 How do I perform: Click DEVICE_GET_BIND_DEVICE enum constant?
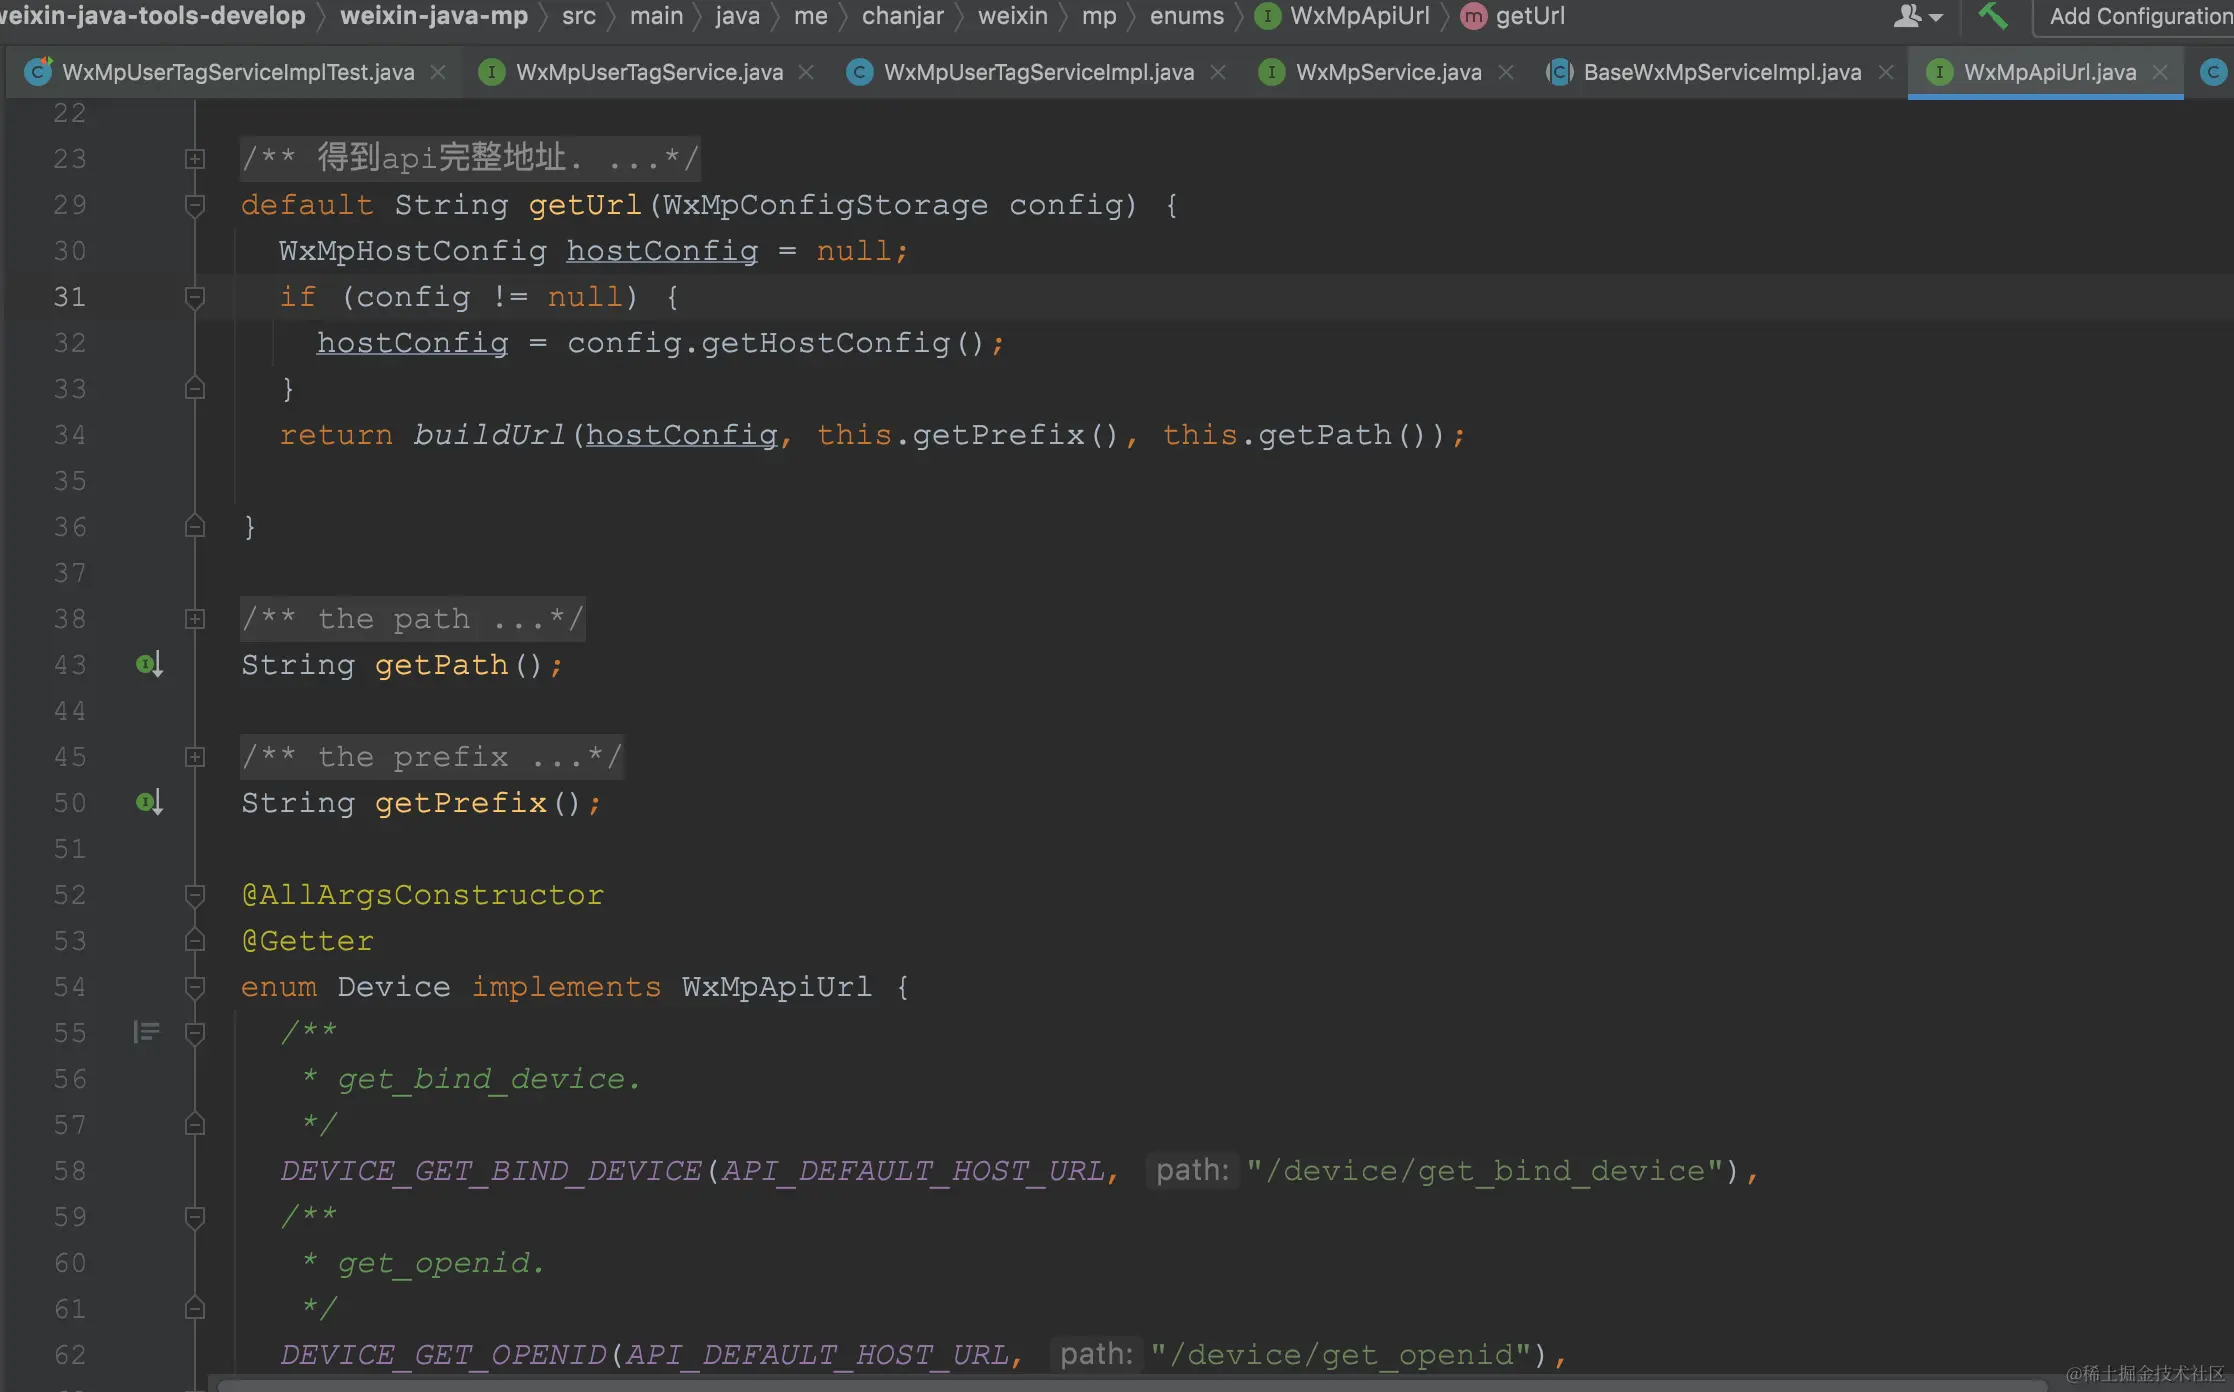click(x=490, y=1171)
